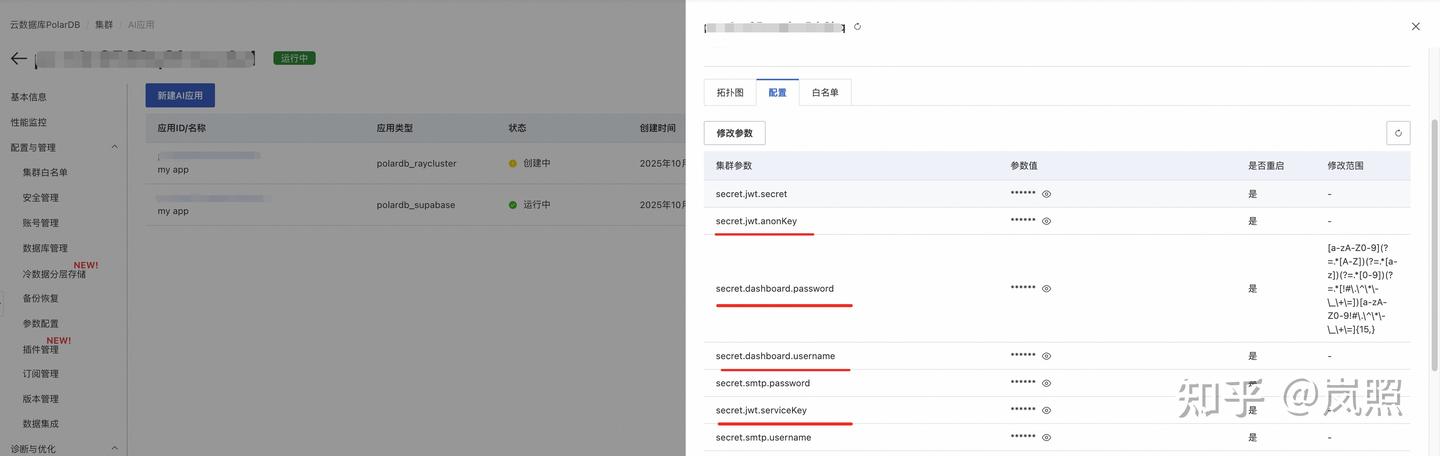1440x456 pixels.
Task: Click the 应用ID/名称 column header
Action: pos(181,128)
